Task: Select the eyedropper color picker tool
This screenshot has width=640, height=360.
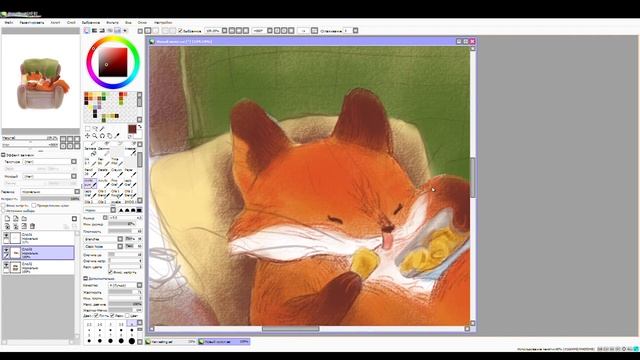Action: [117, 136]
